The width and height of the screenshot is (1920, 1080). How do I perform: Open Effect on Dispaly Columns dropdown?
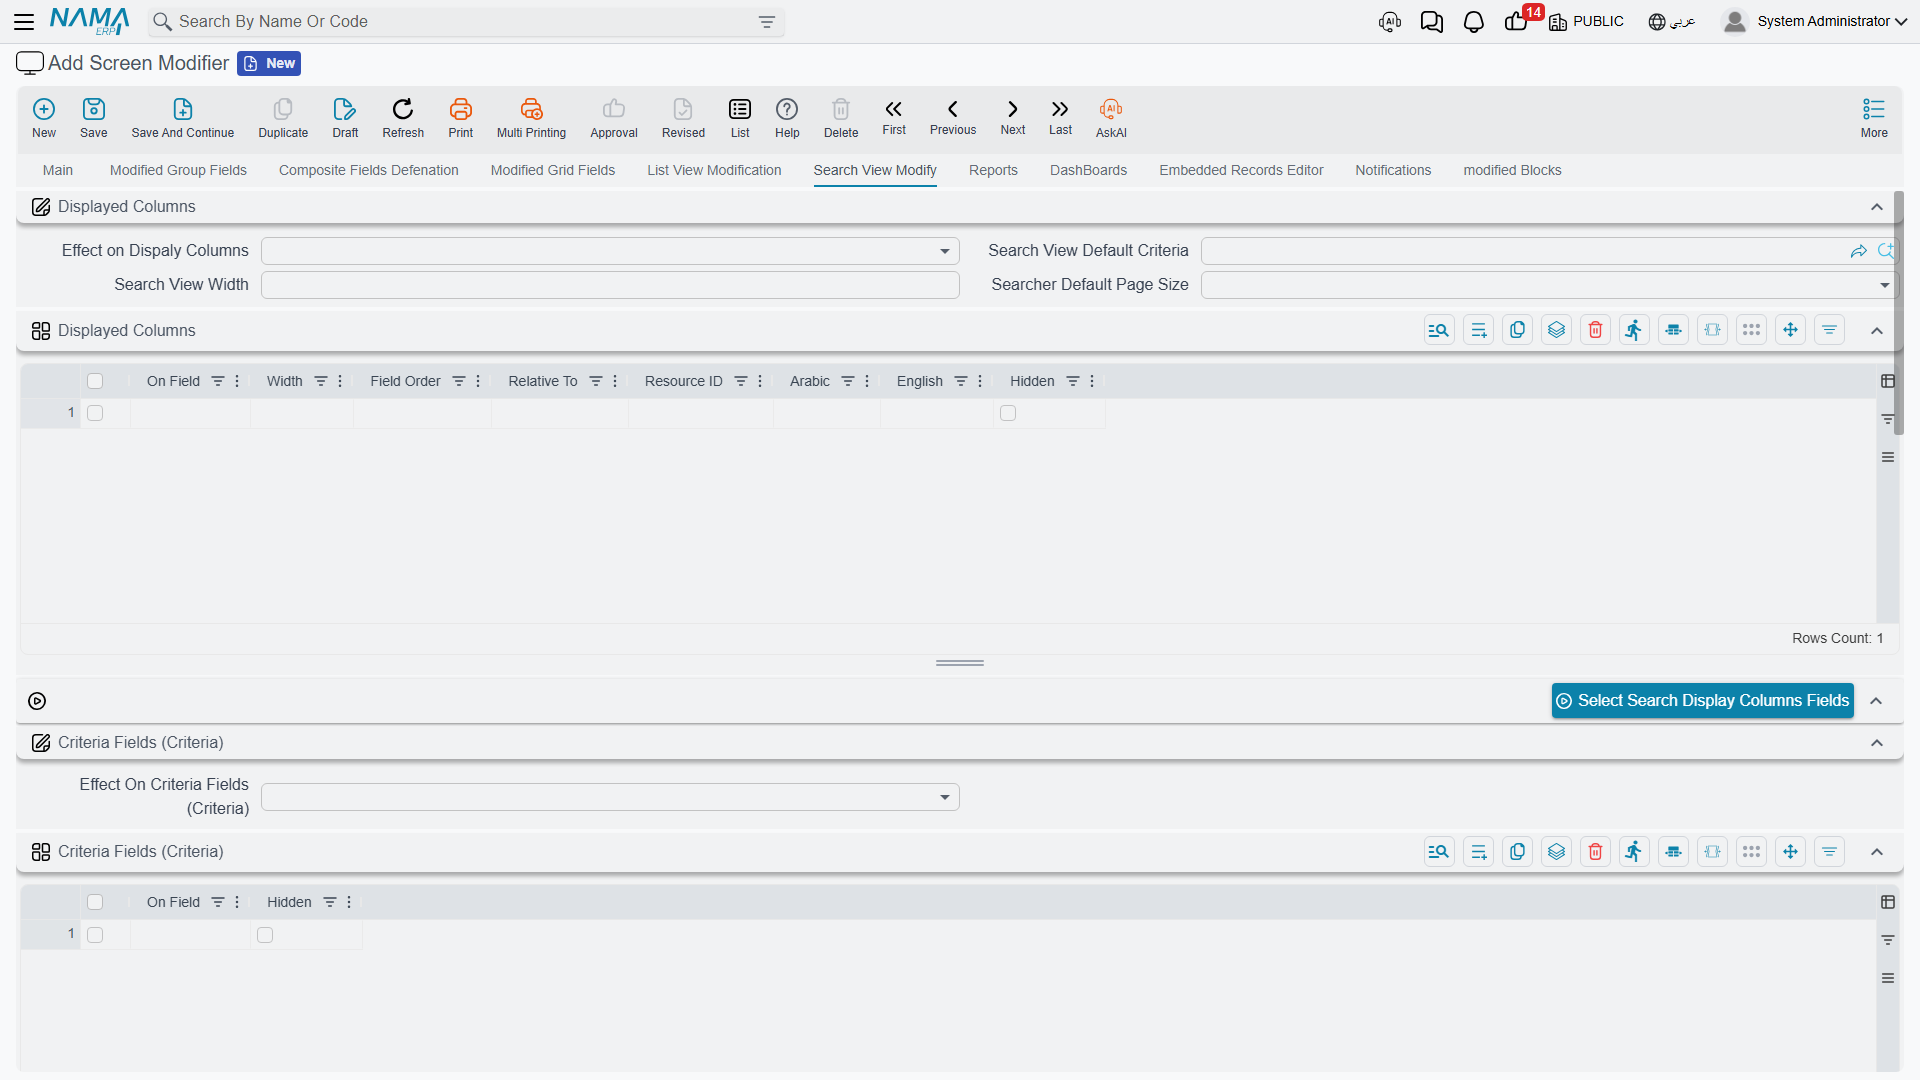coord(610,251)
